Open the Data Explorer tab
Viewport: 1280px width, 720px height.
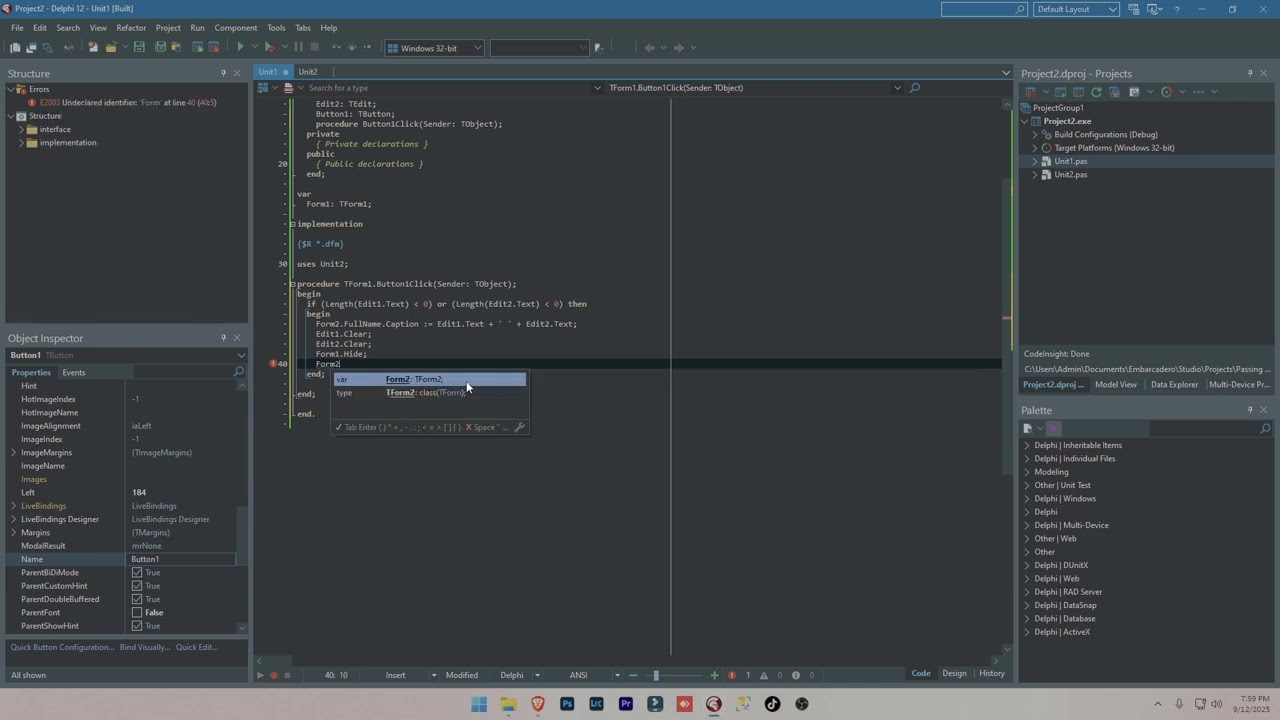(1174, 385)
